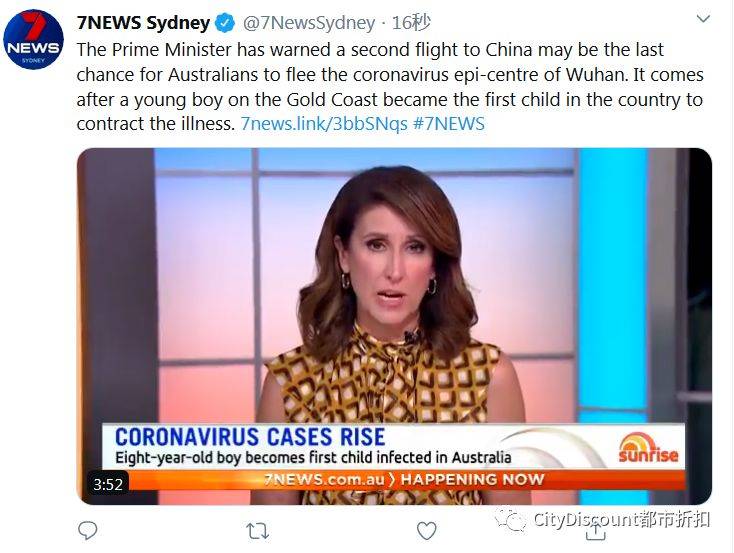Viewport: 734px width, 553px height.
Task: Click the retweet arrows icon
Action: [257, 531]
